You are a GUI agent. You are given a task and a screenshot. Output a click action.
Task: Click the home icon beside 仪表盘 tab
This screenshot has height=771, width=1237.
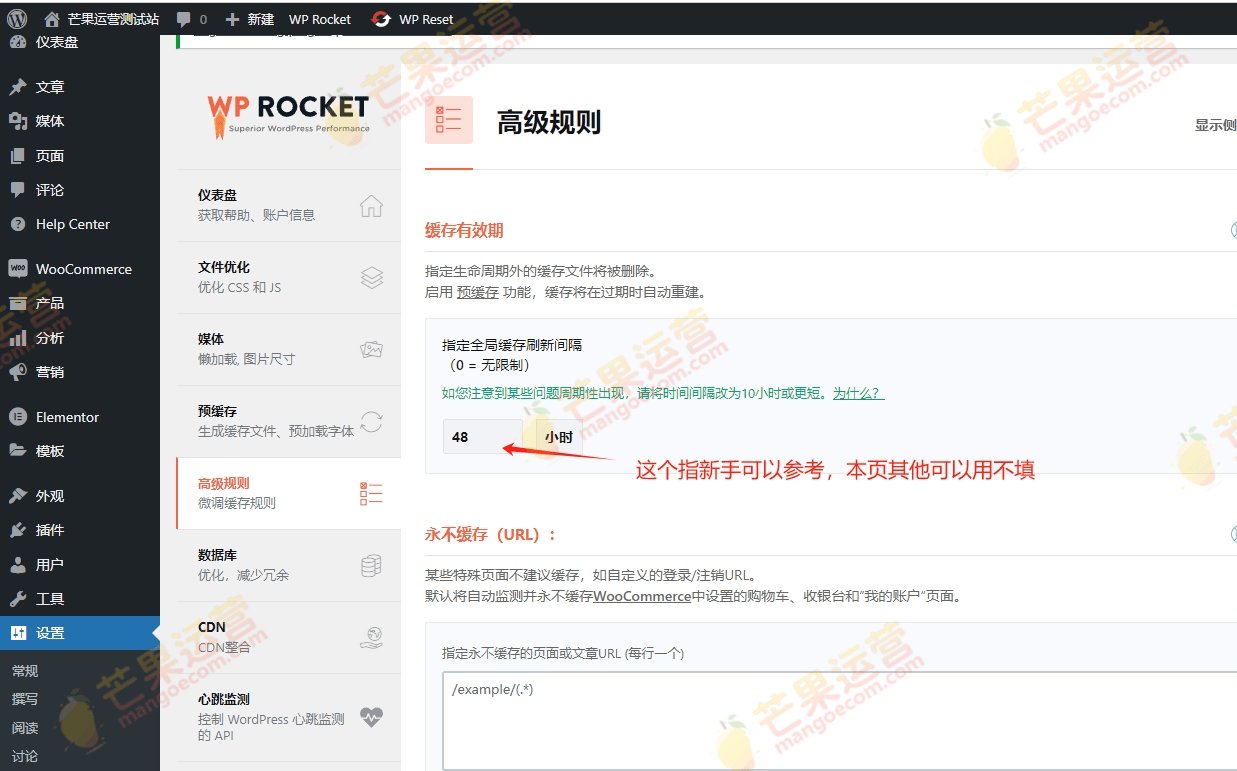tap(371, 206)
